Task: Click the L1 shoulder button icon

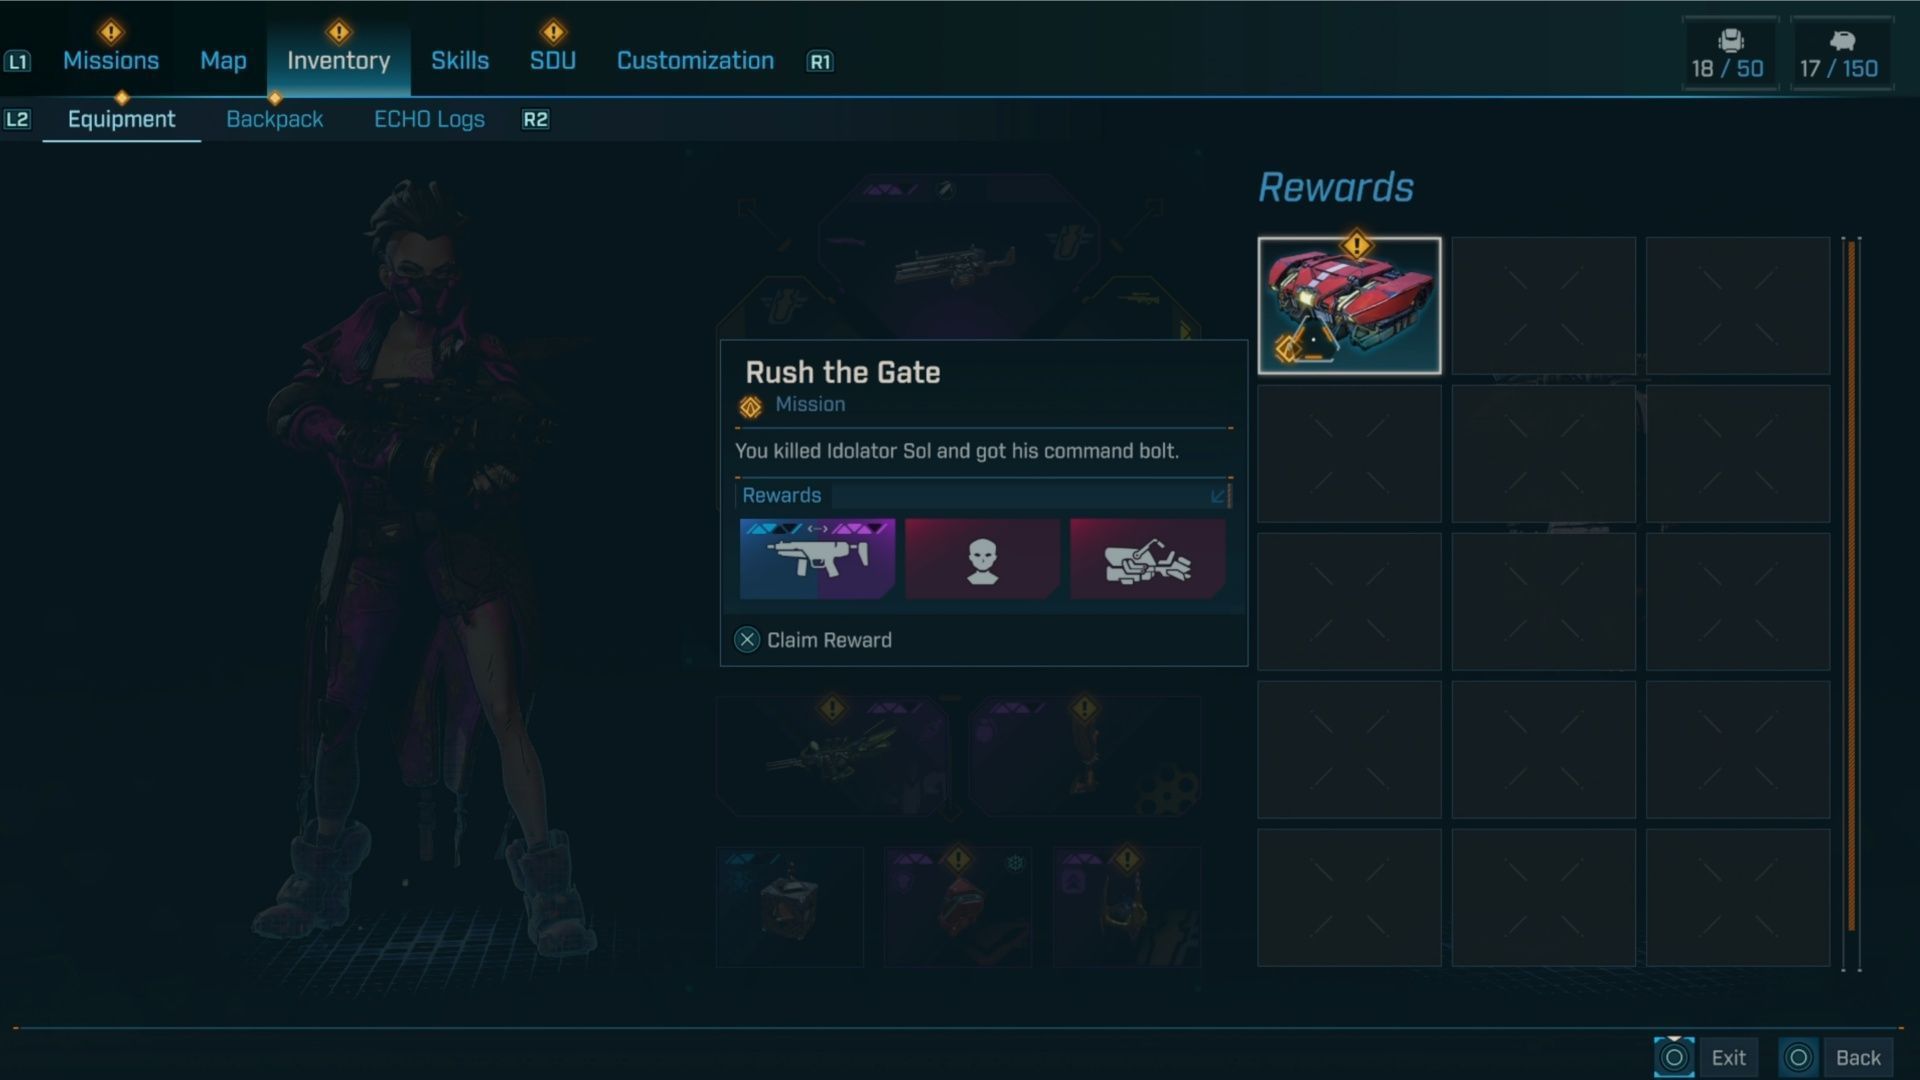Action: click(x=18, y=62)
